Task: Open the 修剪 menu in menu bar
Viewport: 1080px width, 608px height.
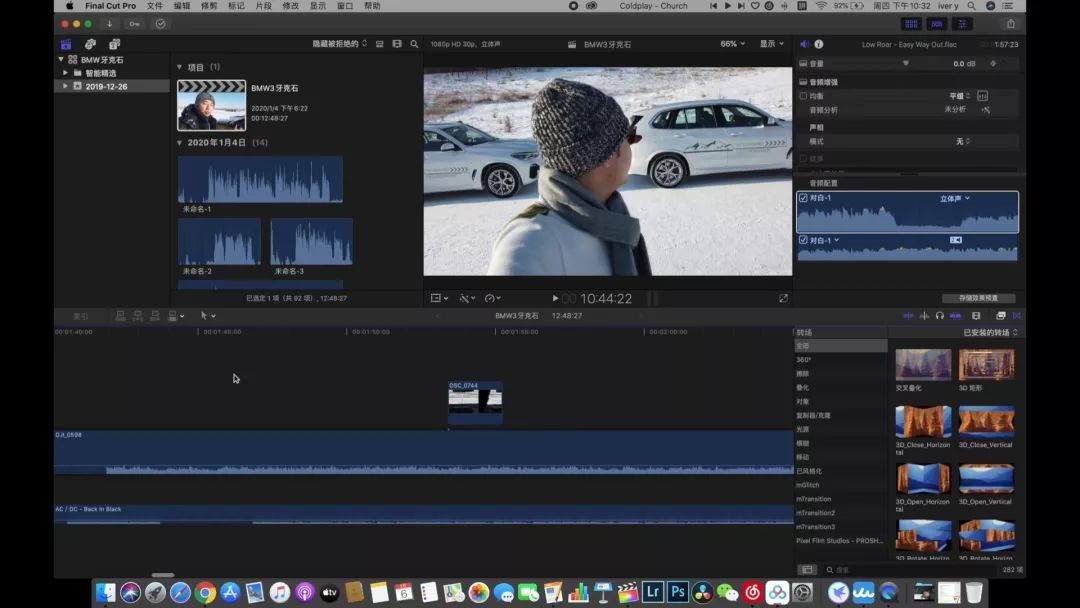Action: (x=209, y=6)
